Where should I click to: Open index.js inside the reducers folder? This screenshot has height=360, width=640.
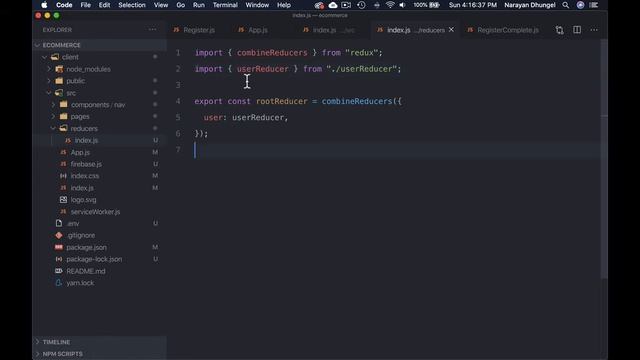pyautogui.click(x=86, y=140)
